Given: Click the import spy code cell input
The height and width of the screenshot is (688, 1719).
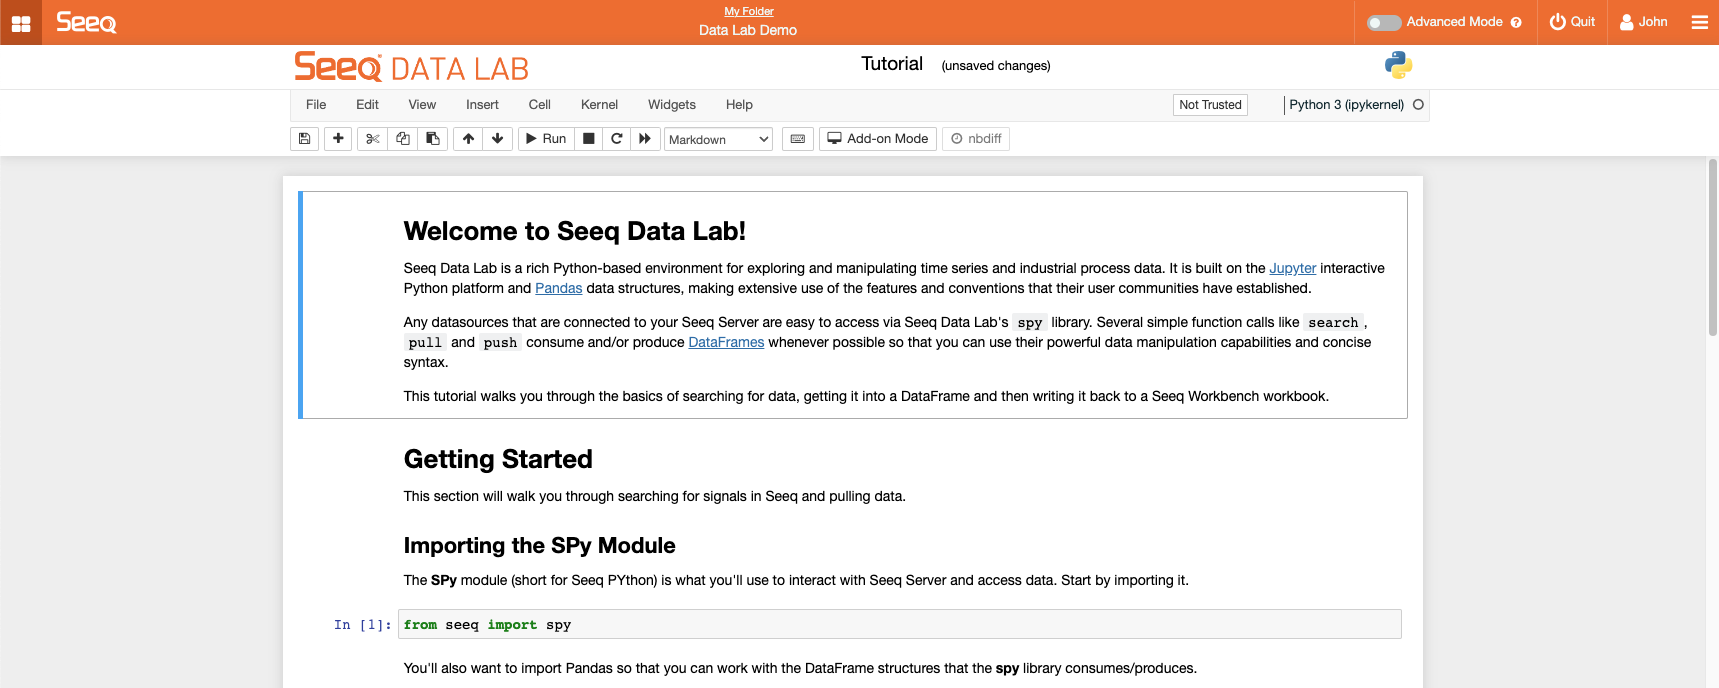Looking at the screenshot, I should tap(898, 625).
